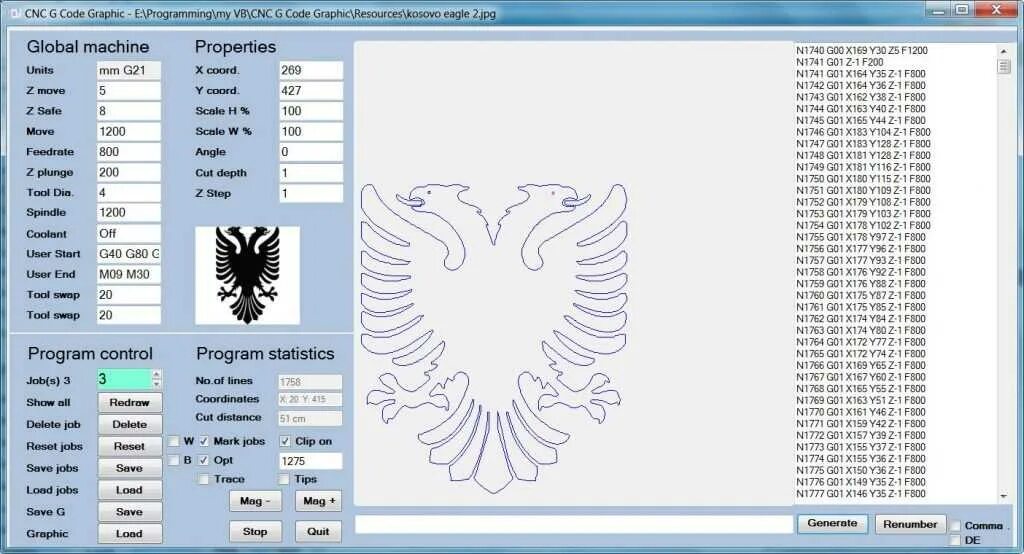Click the eagle outline in the preview canvas
Screen dimensions: 1024x554
click(x=494, y=338)
